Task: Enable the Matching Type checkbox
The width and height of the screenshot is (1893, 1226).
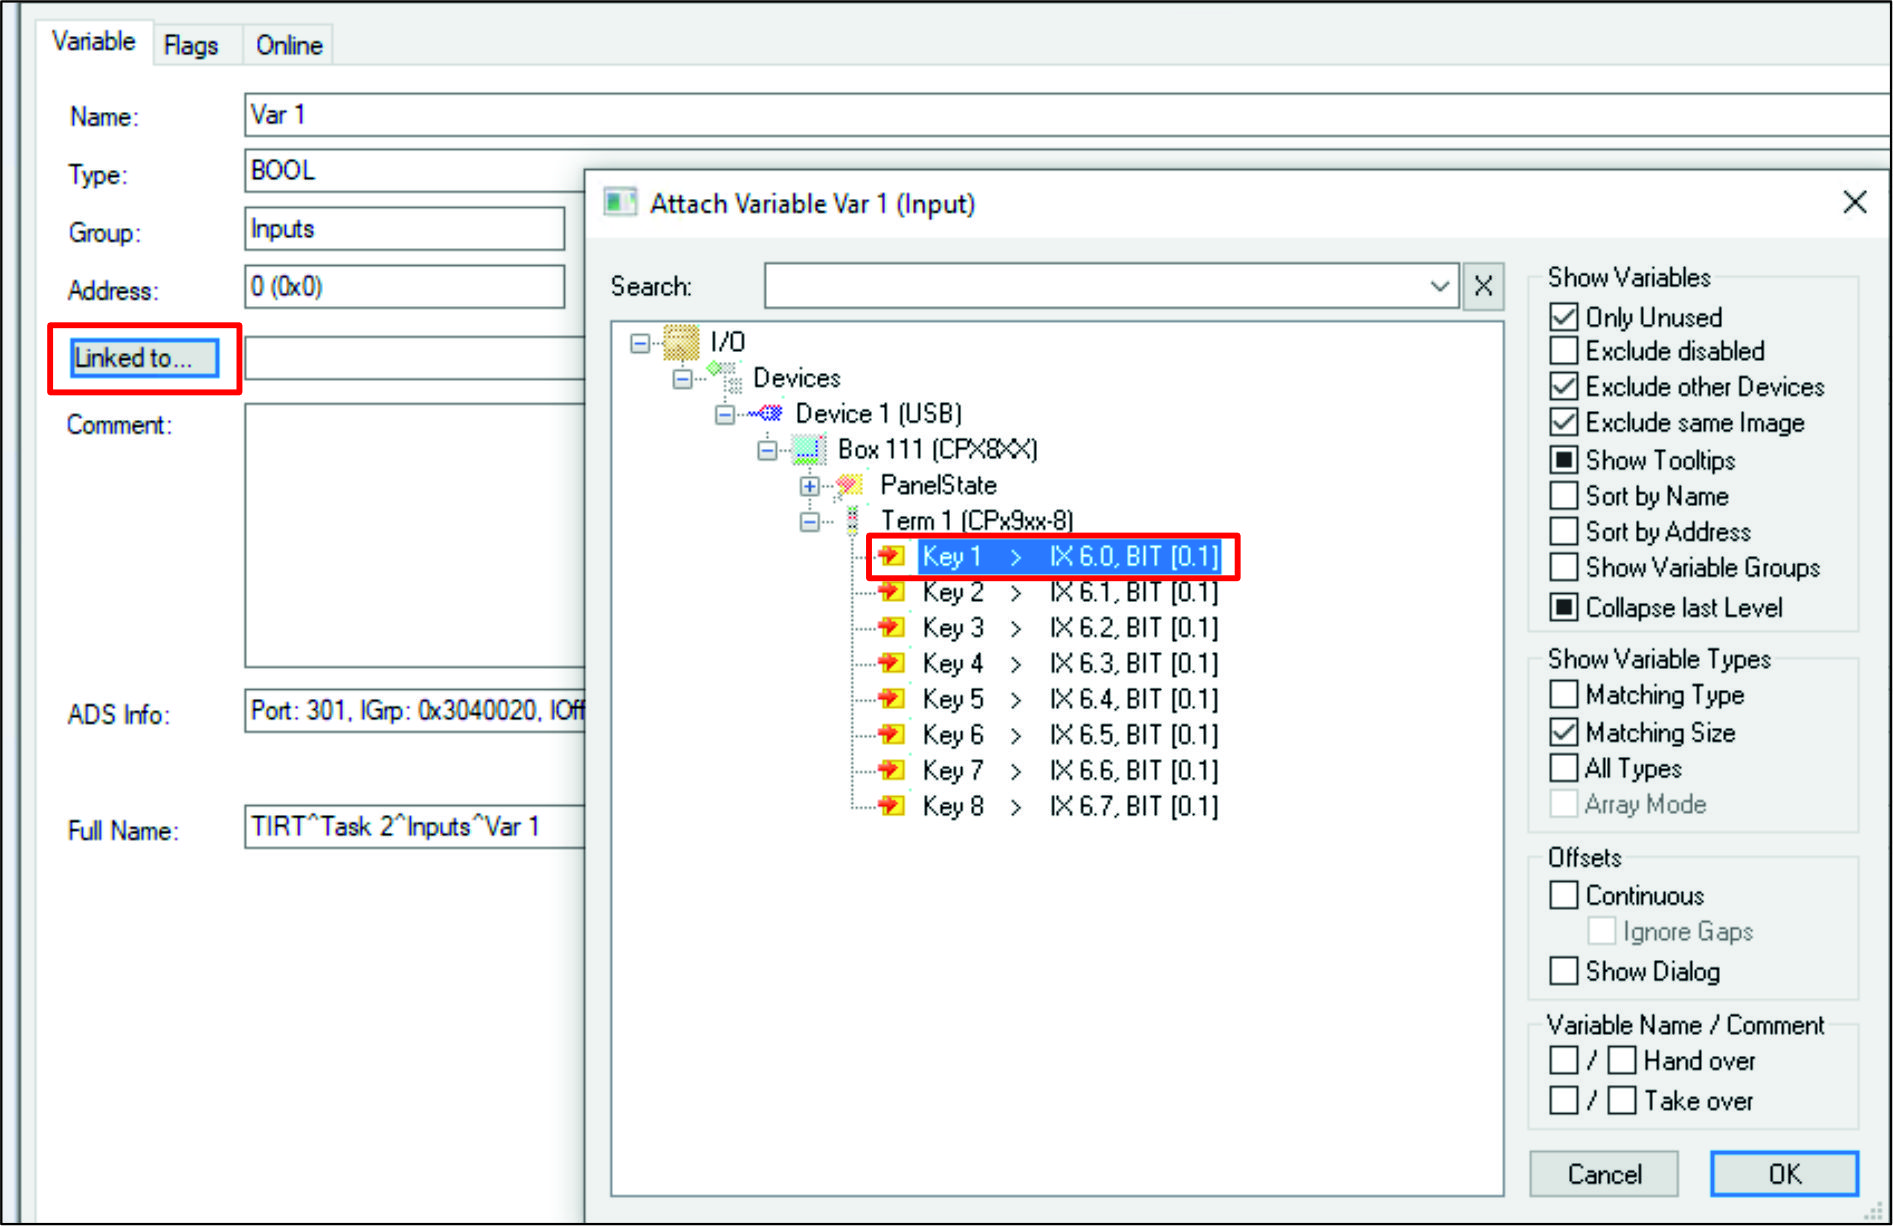Action: tap(1563, 694)
